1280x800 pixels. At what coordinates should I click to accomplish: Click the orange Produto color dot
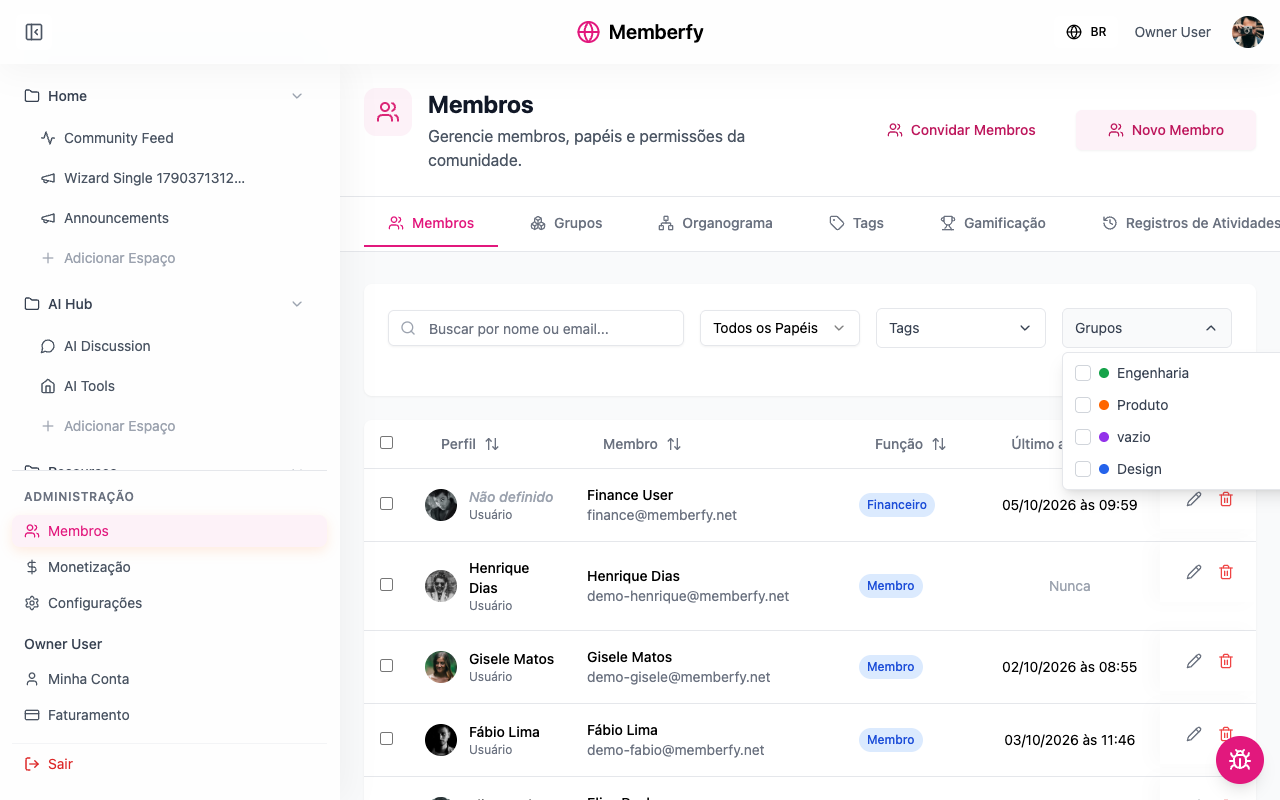tap(1104, 405)
